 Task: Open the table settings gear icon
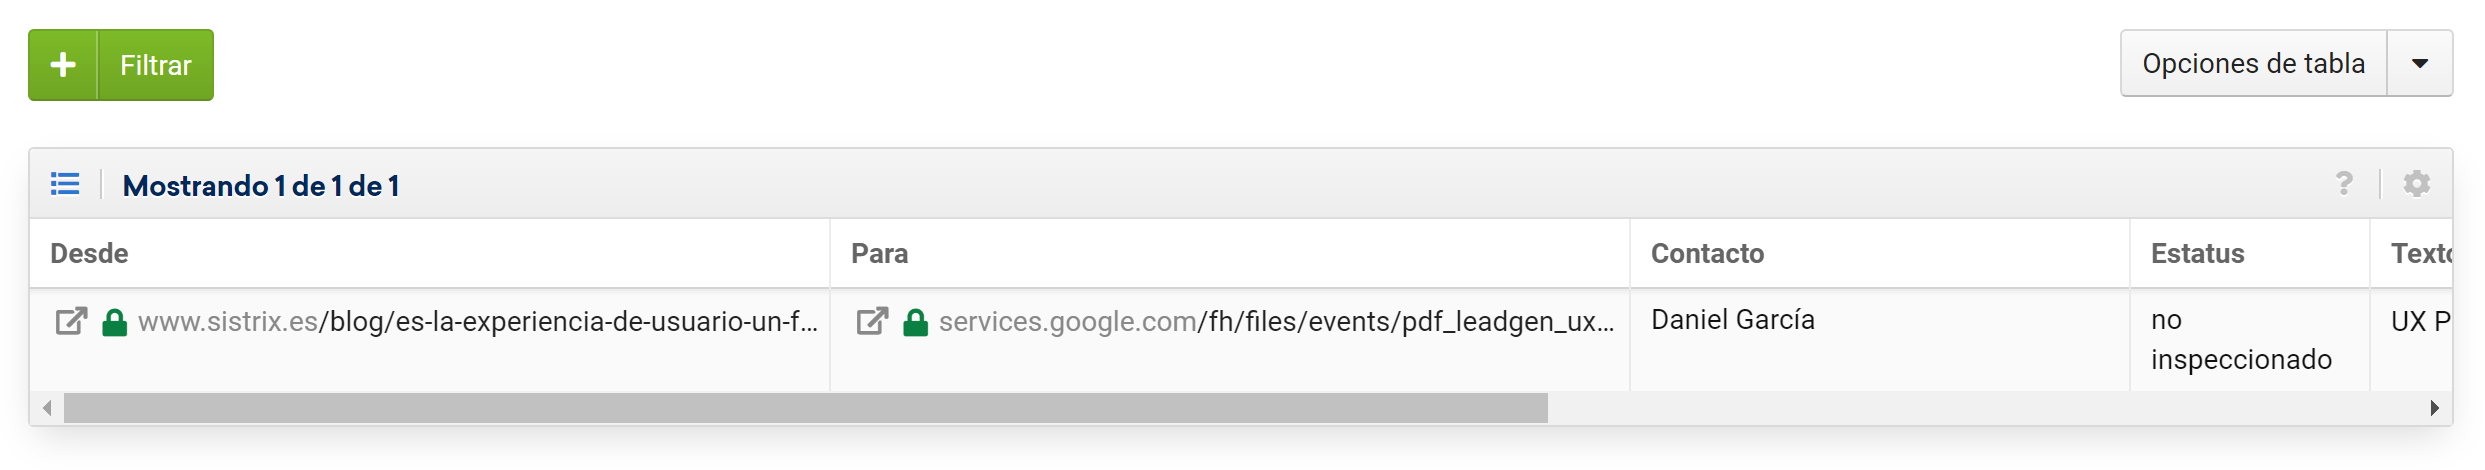pyautogui.click(x=2417, y=184)
